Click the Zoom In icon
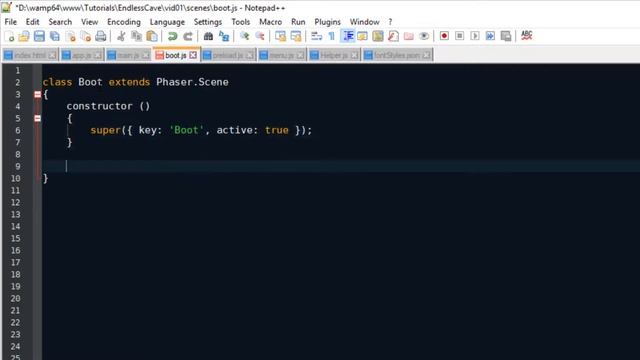The width and height of the screenshot is (640, 360). coord(244,36)
